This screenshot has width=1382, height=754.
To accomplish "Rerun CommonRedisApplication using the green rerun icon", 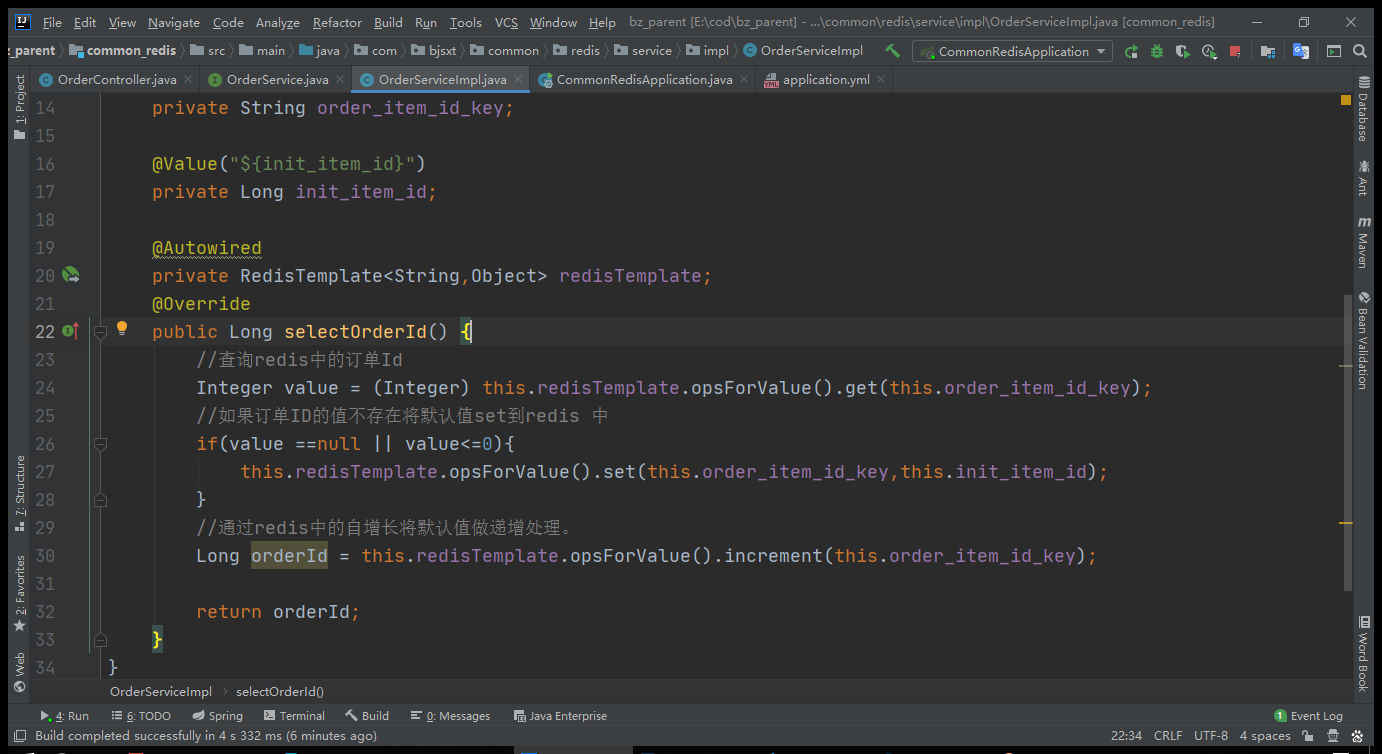I will [x=1131, y=51].
